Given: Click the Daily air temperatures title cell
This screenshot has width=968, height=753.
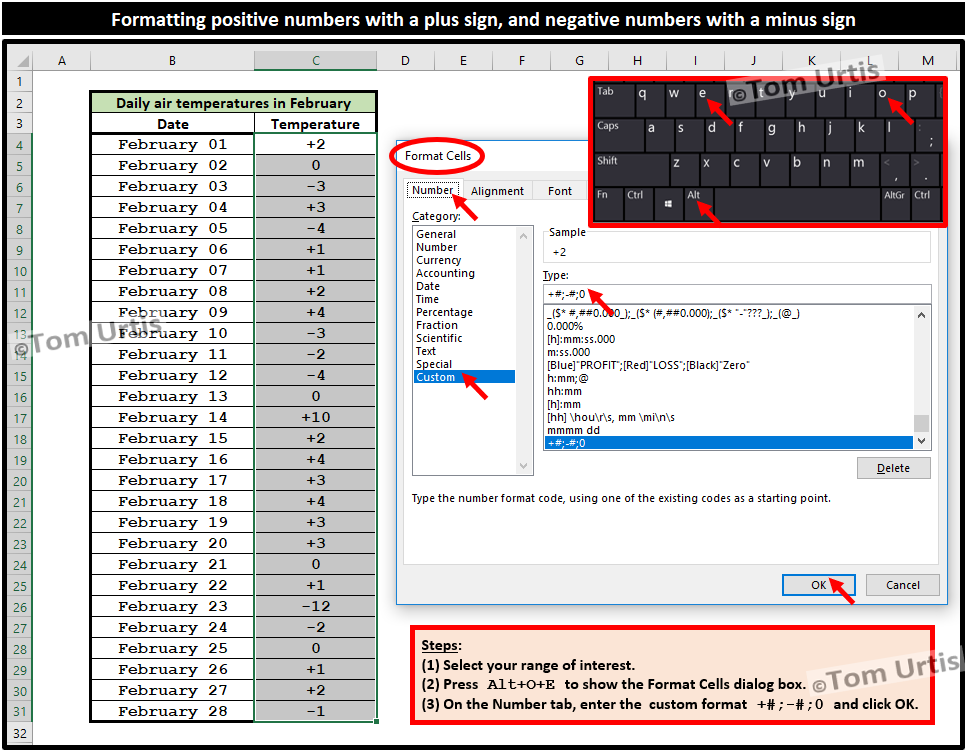Looking at the screenshot, I should [x=233, y=102].
